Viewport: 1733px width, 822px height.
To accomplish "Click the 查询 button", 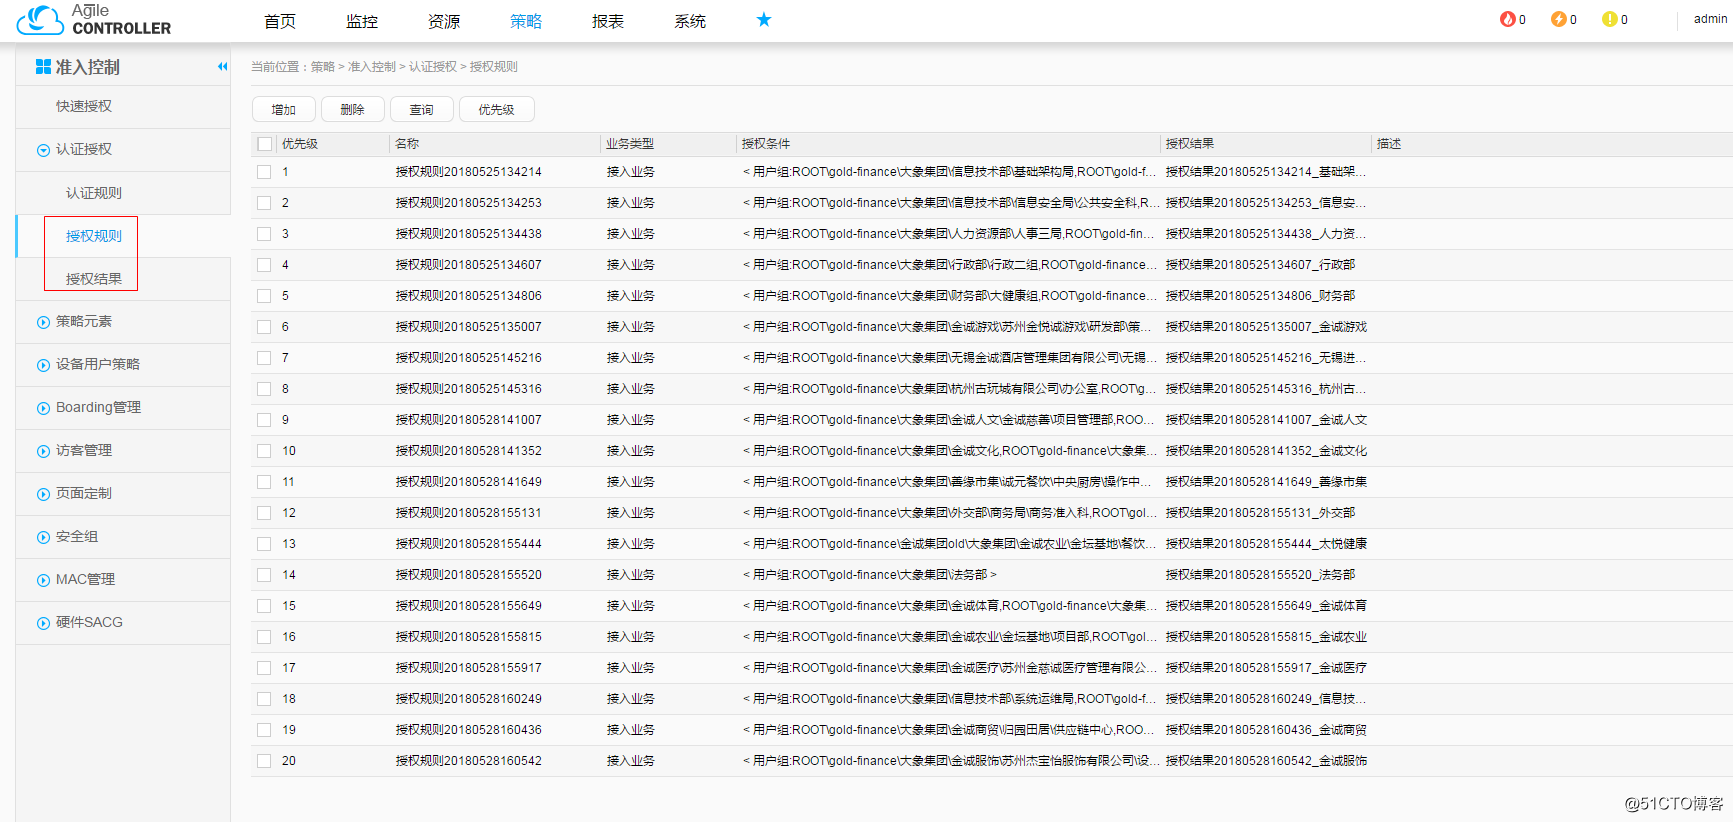I will [x=422, y=109].
